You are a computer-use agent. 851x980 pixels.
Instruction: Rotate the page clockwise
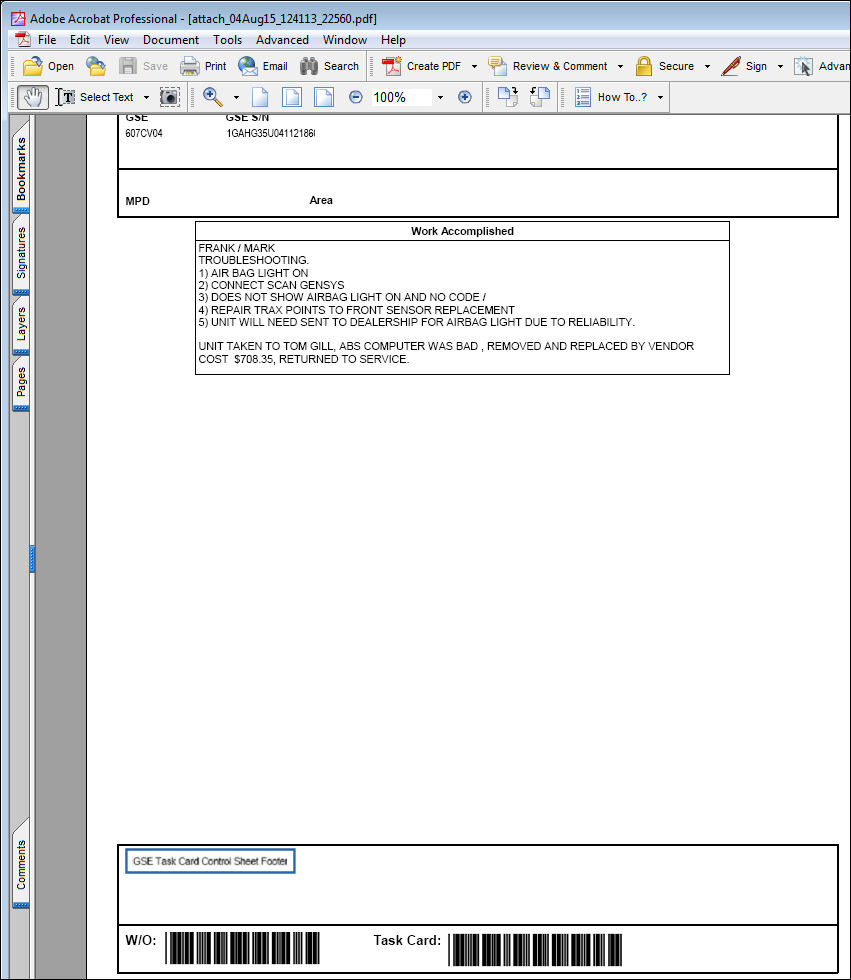coord(507,98)
